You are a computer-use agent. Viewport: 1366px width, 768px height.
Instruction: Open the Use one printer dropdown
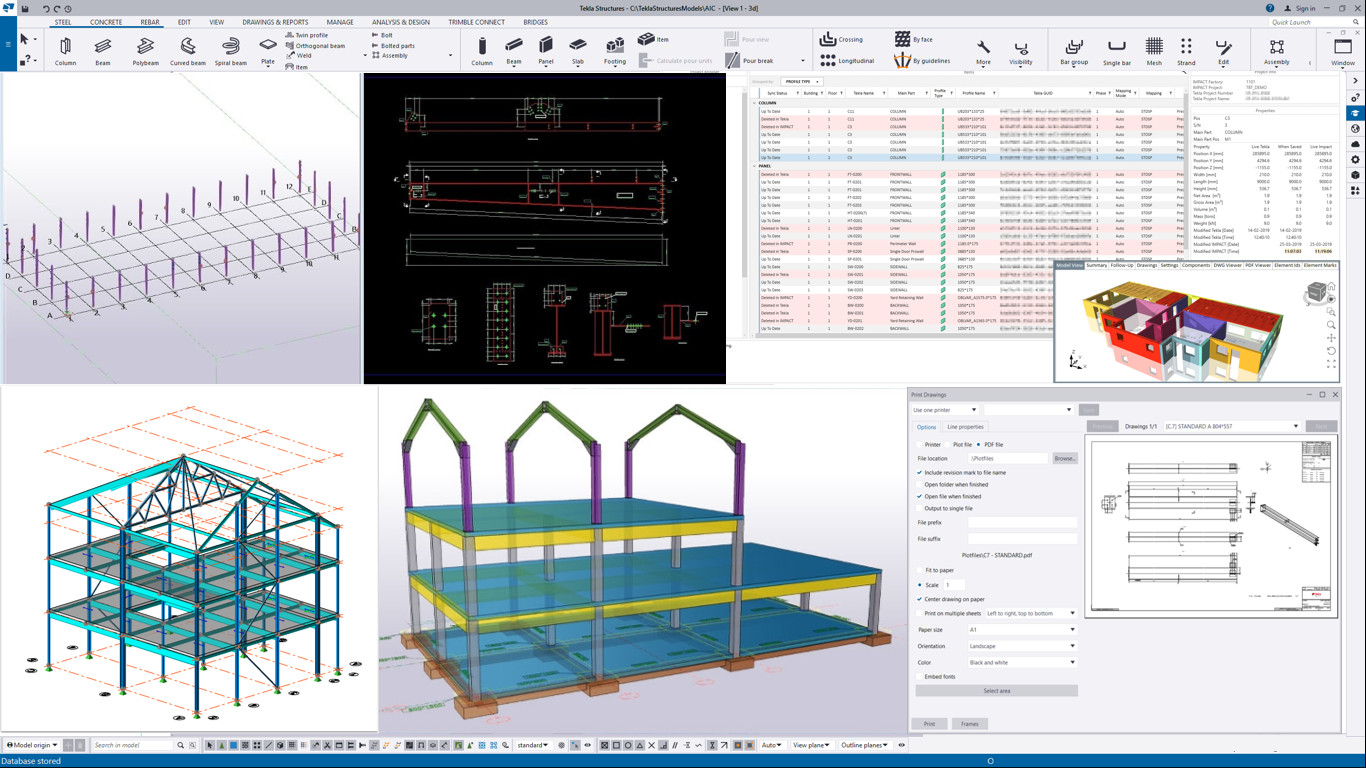click(x=944, y=410)
